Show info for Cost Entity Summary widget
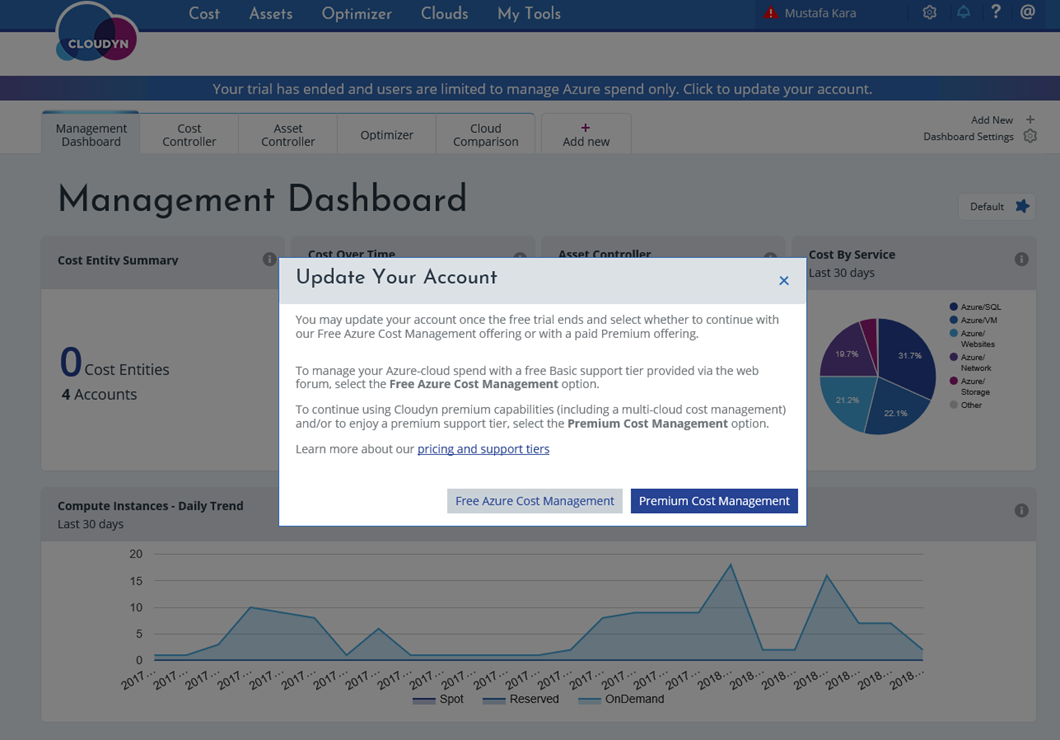1060x740 pixels. point(269,260)
